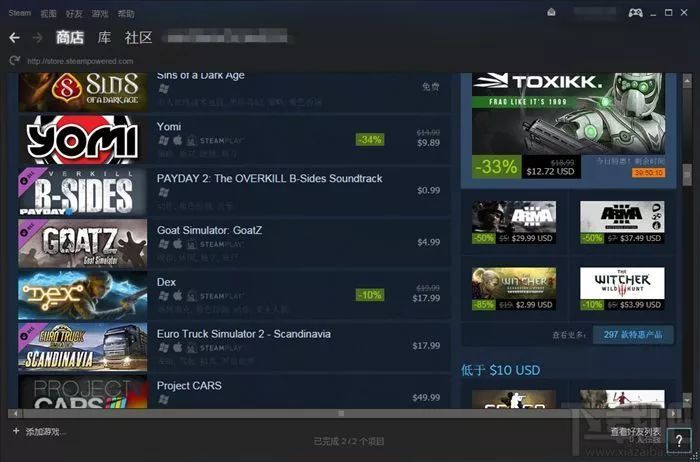Switch to the 库 tab
The image size is (700, 462).
(104, 37)
